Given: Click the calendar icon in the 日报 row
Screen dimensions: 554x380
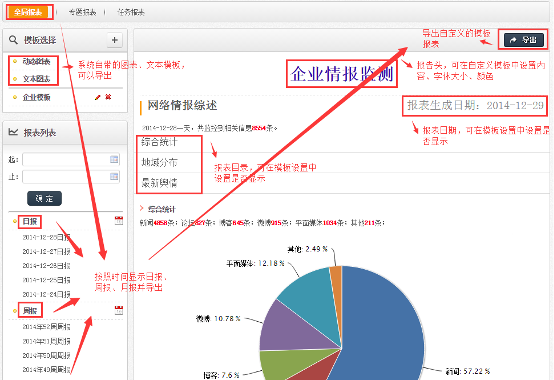Looking at the screenshot, I should click(119, 221).
